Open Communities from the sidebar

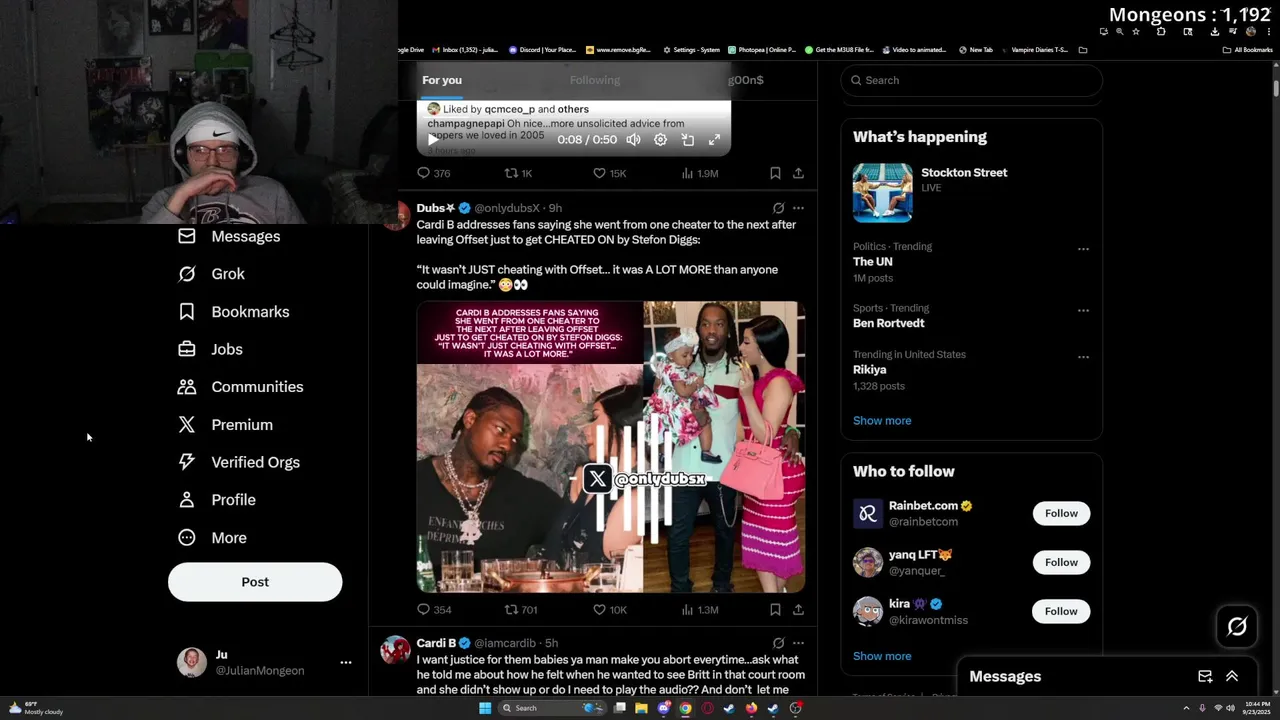[240, 387]
